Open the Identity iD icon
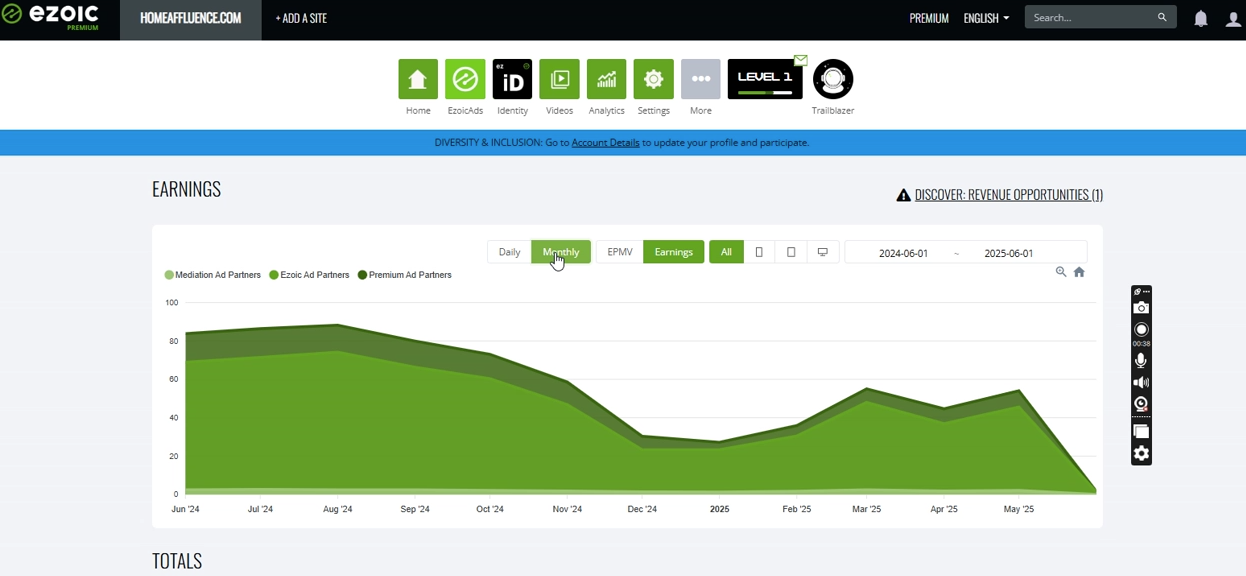 [x=512, y=79]
